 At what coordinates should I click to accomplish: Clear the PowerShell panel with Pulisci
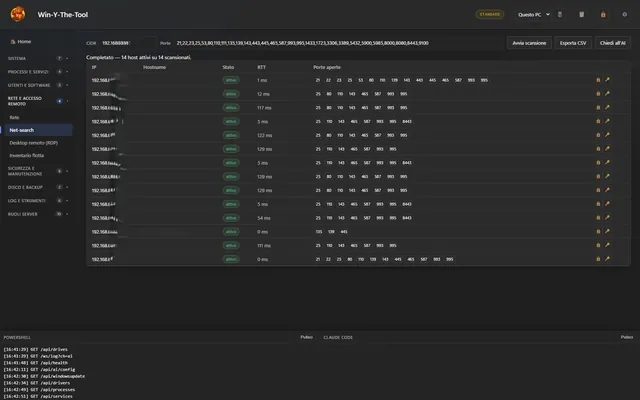(x=307, y=337)
